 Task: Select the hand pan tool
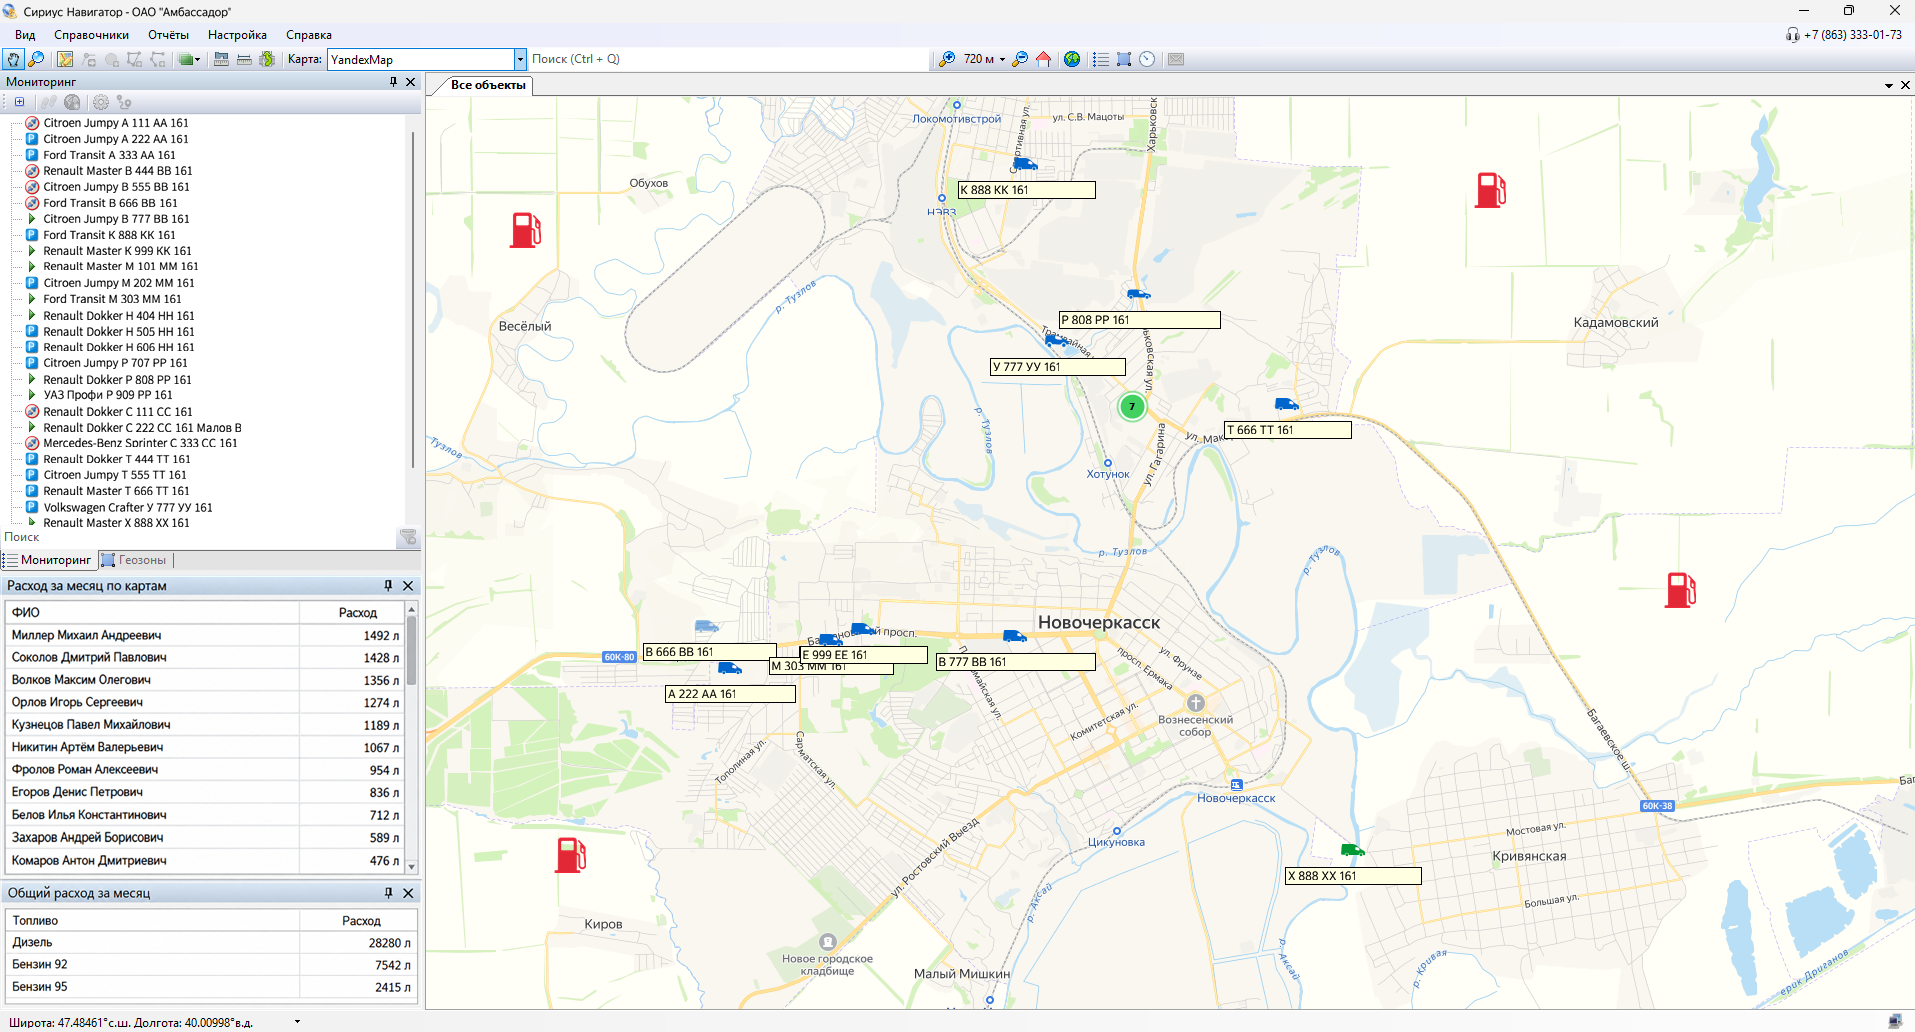(x=13, y=59)
